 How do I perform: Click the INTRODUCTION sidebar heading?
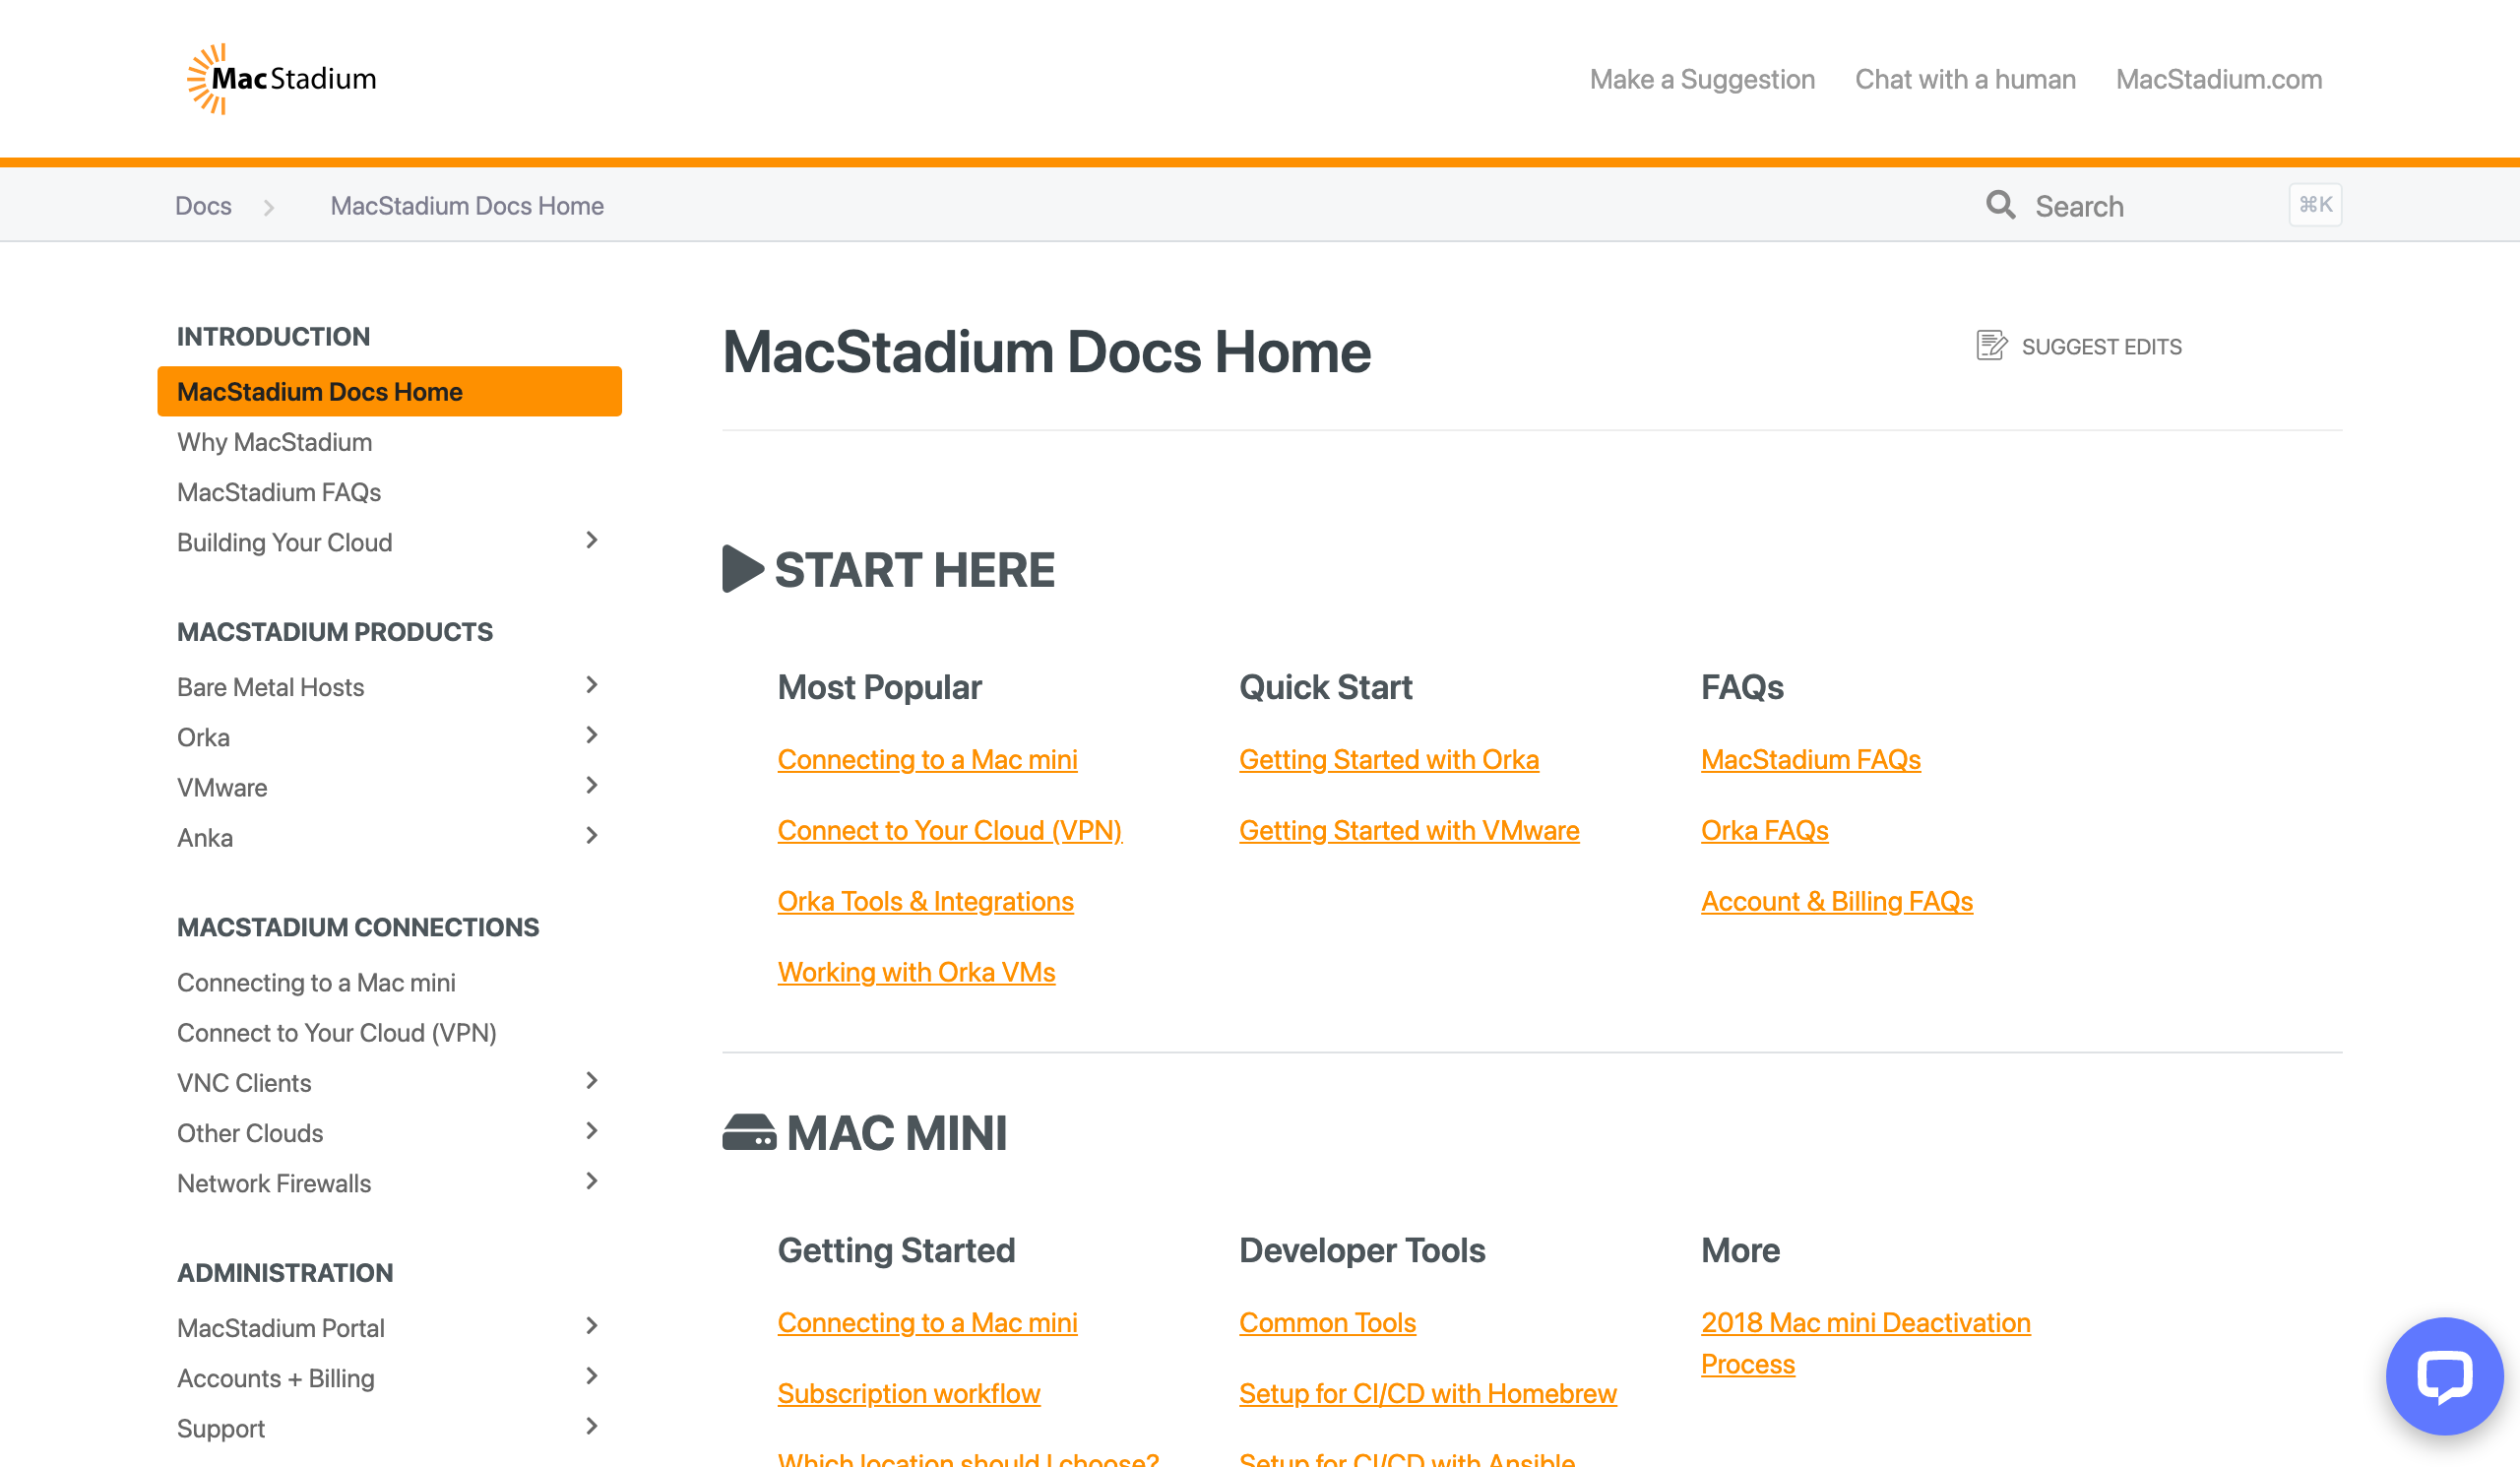(273, 337)
